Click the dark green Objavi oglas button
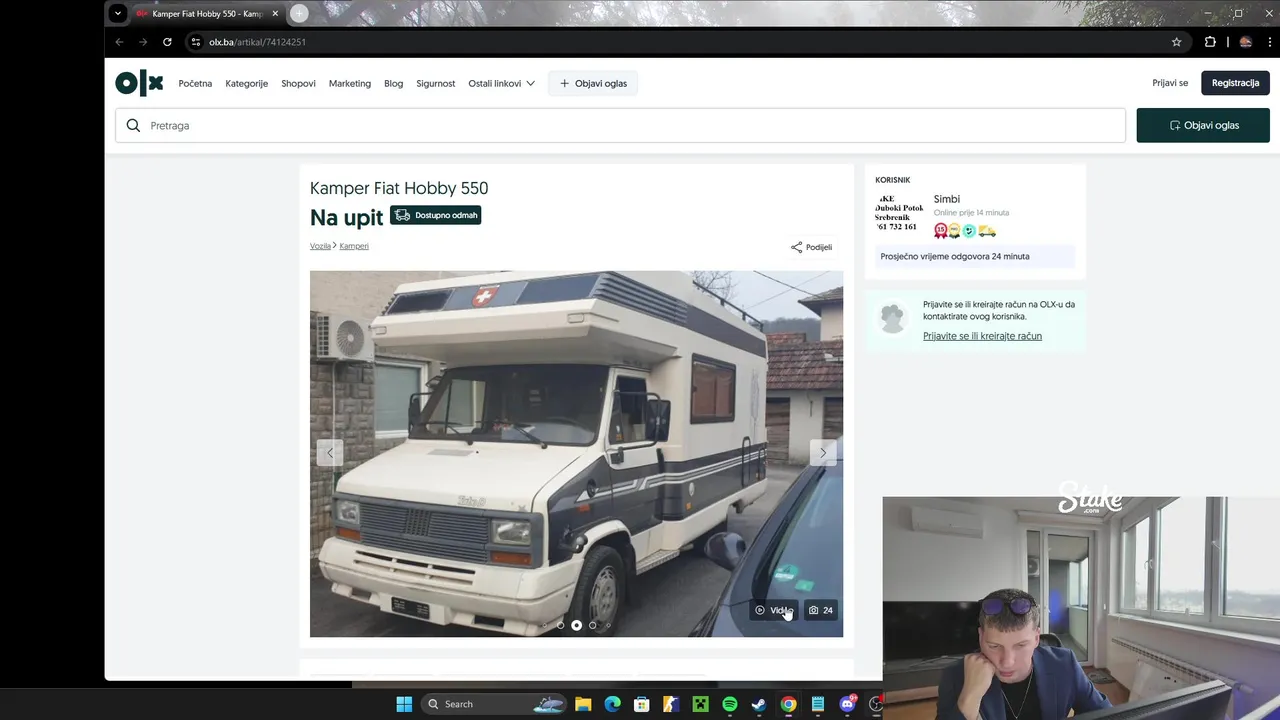 pos(1203,125)
